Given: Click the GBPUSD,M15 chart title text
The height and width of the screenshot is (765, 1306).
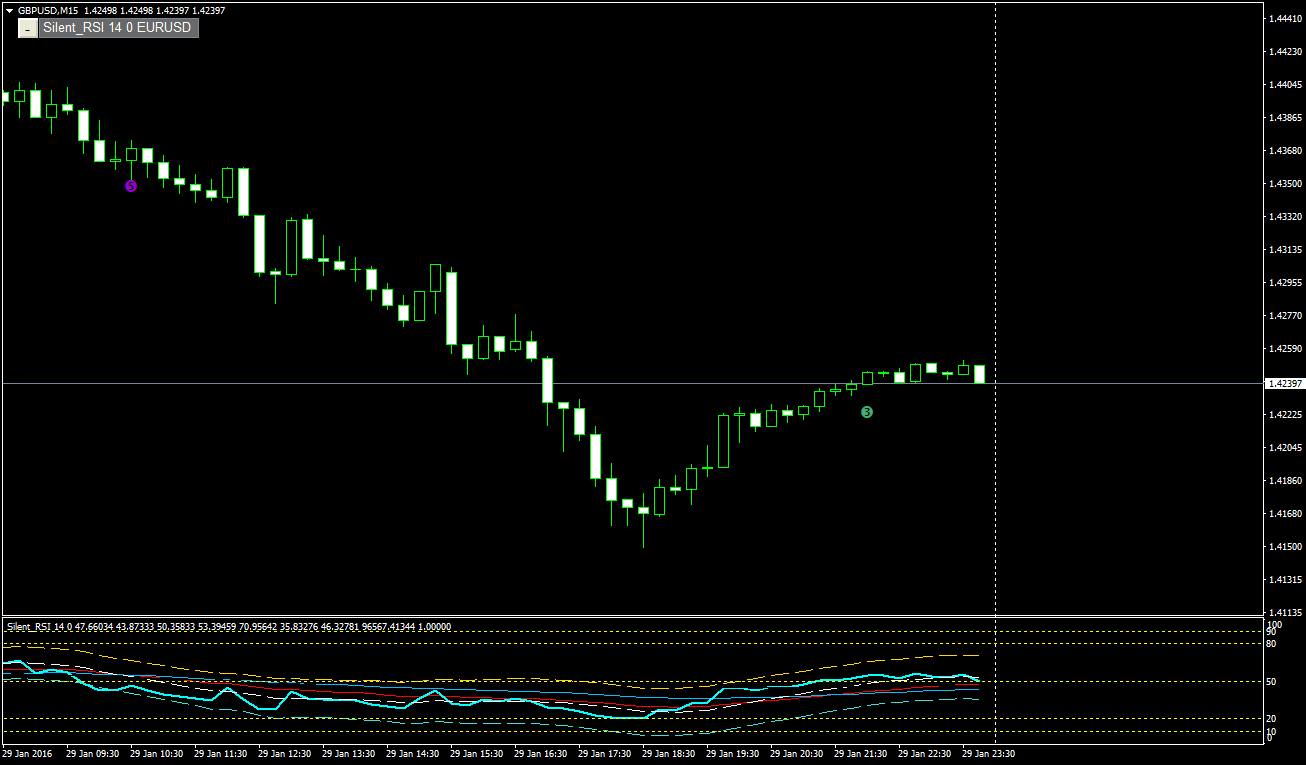Looking at the screenshot, I should point(48,10).
